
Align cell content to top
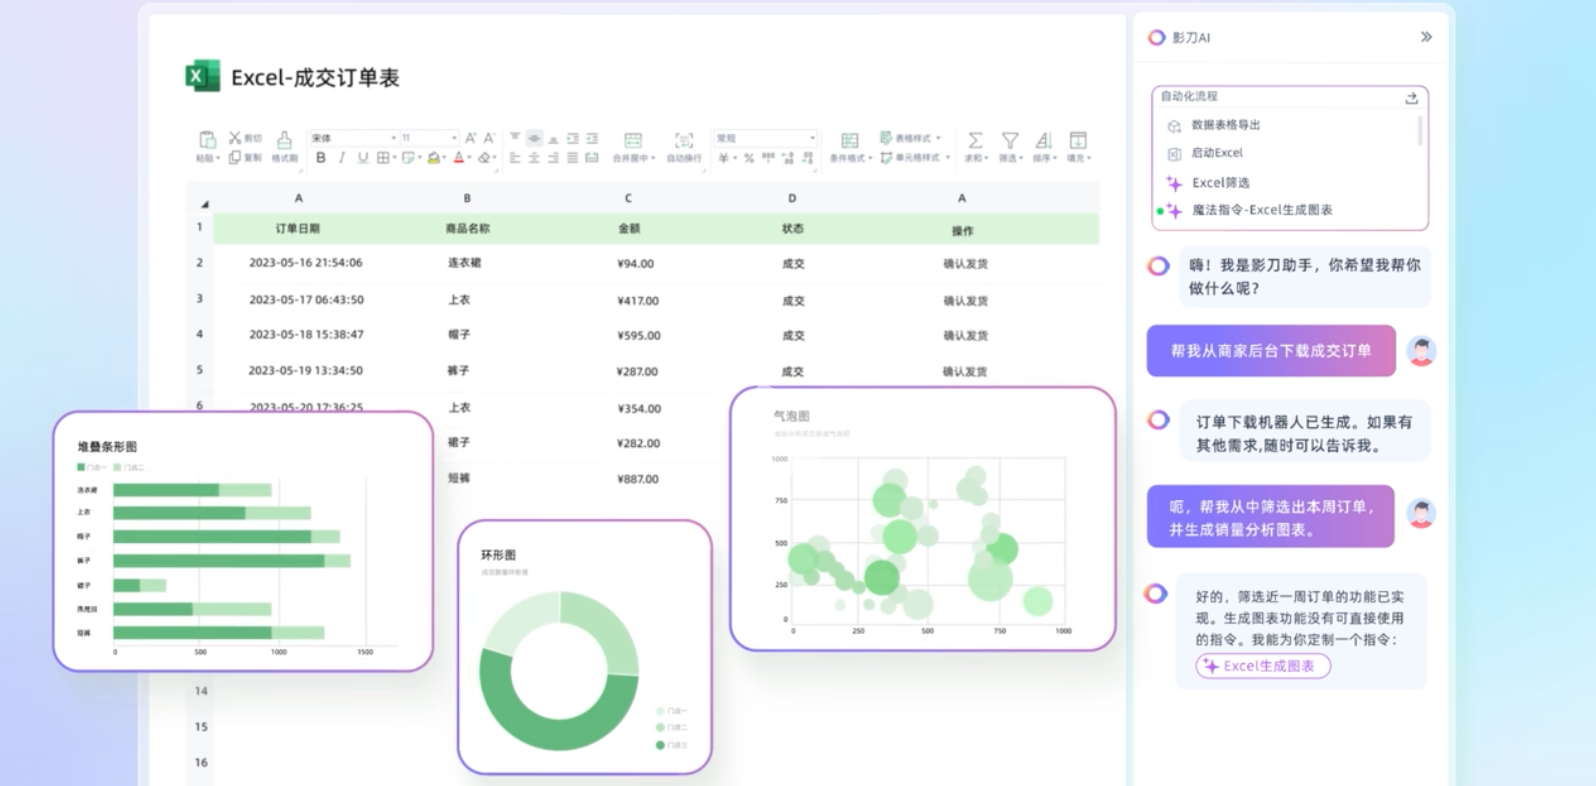click(x=515, y=136)
